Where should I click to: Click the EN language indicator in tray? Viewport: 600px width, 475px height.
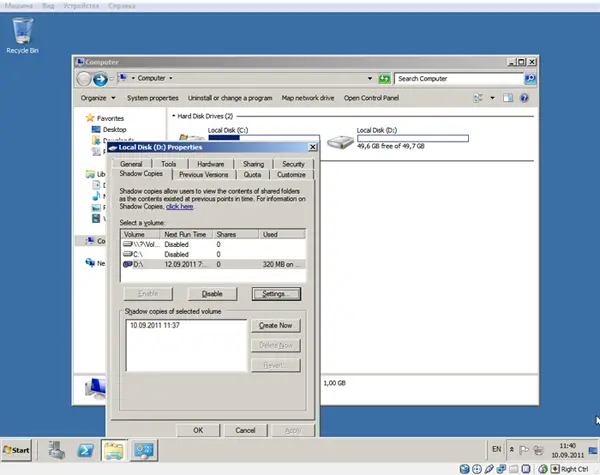[496, 449]
